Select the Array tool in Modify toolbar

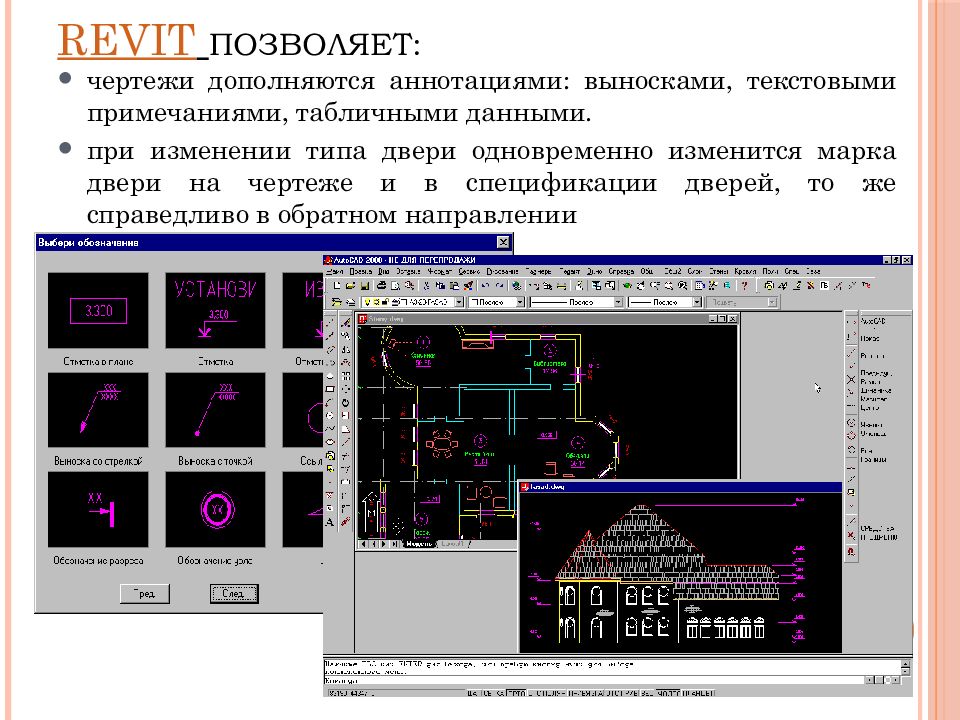[345, 376]
